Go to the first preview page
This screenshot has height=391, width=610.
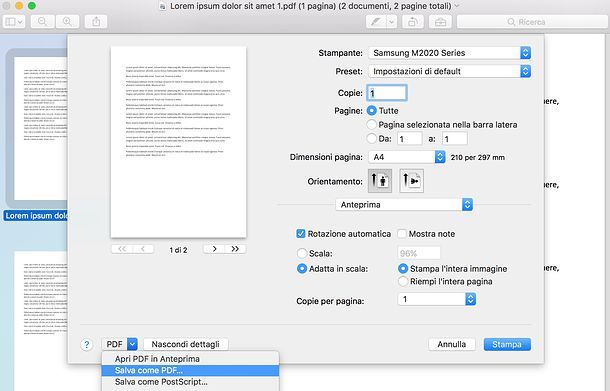tap(122, 249)
